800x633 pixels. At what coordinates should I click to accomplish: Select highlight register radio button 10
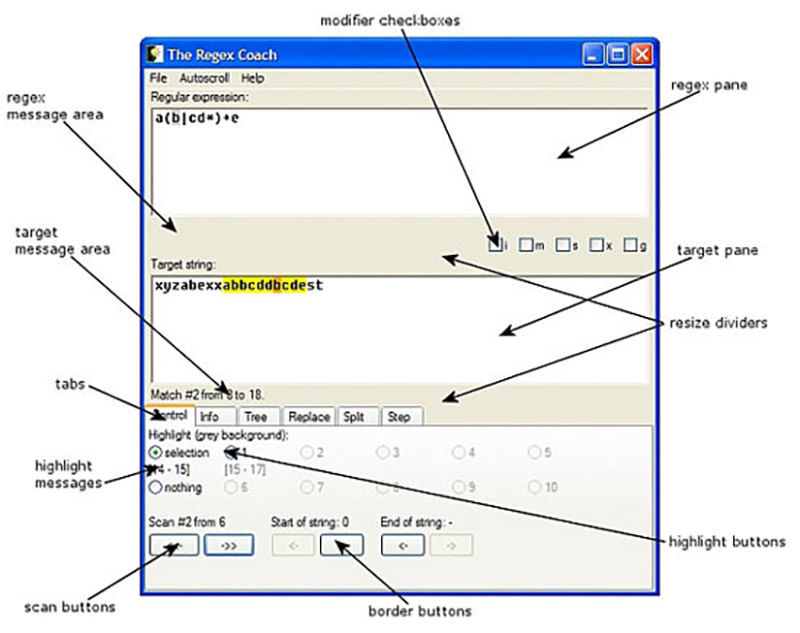tap(534, 487)
